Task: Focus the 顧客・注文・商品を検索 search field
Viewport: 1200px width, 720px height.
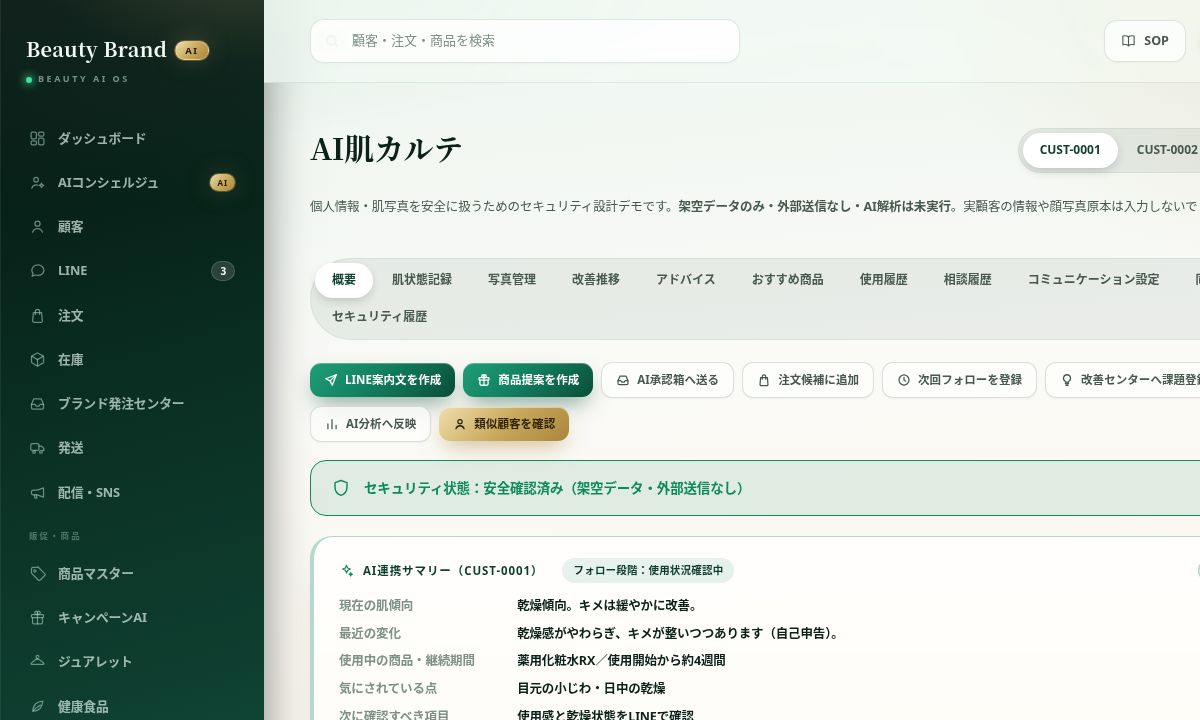Action: 525,41
